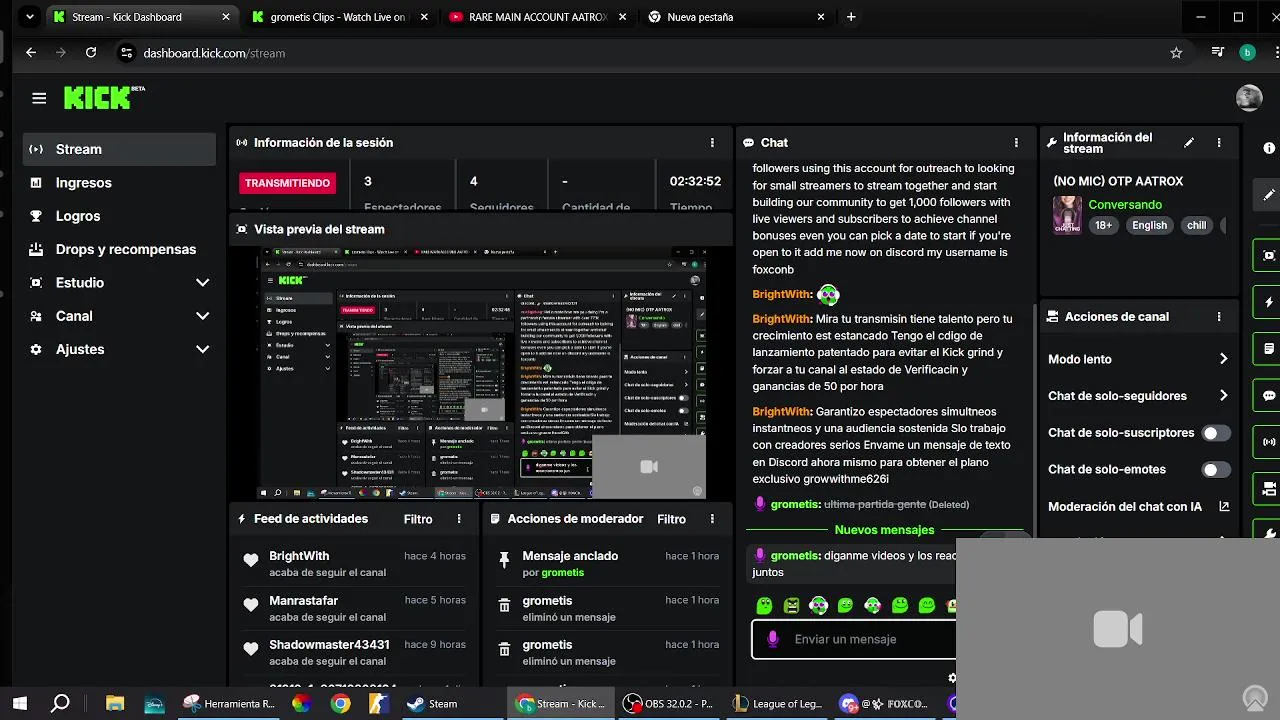
Task: Select Ingresos in the sidebar
Action: 120,183
